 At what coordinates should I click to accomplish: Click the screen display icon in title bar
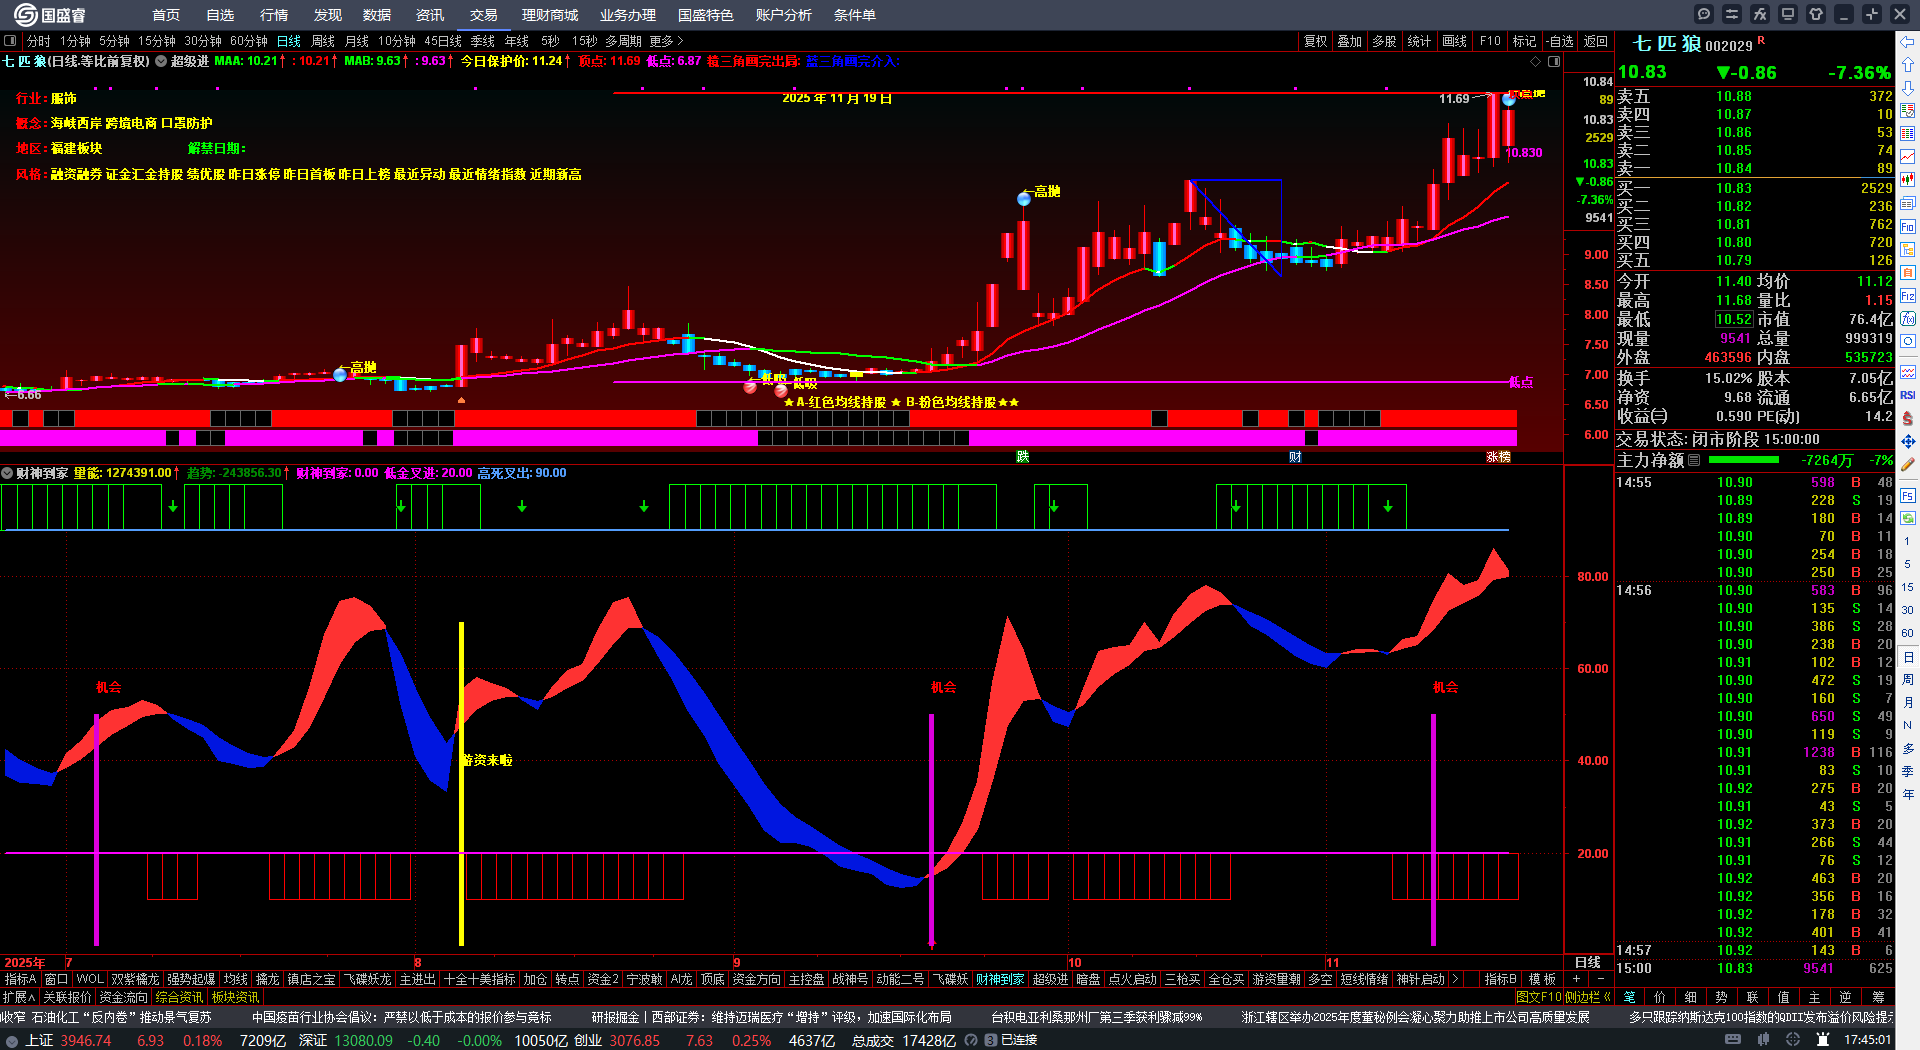click(1788, 14)
